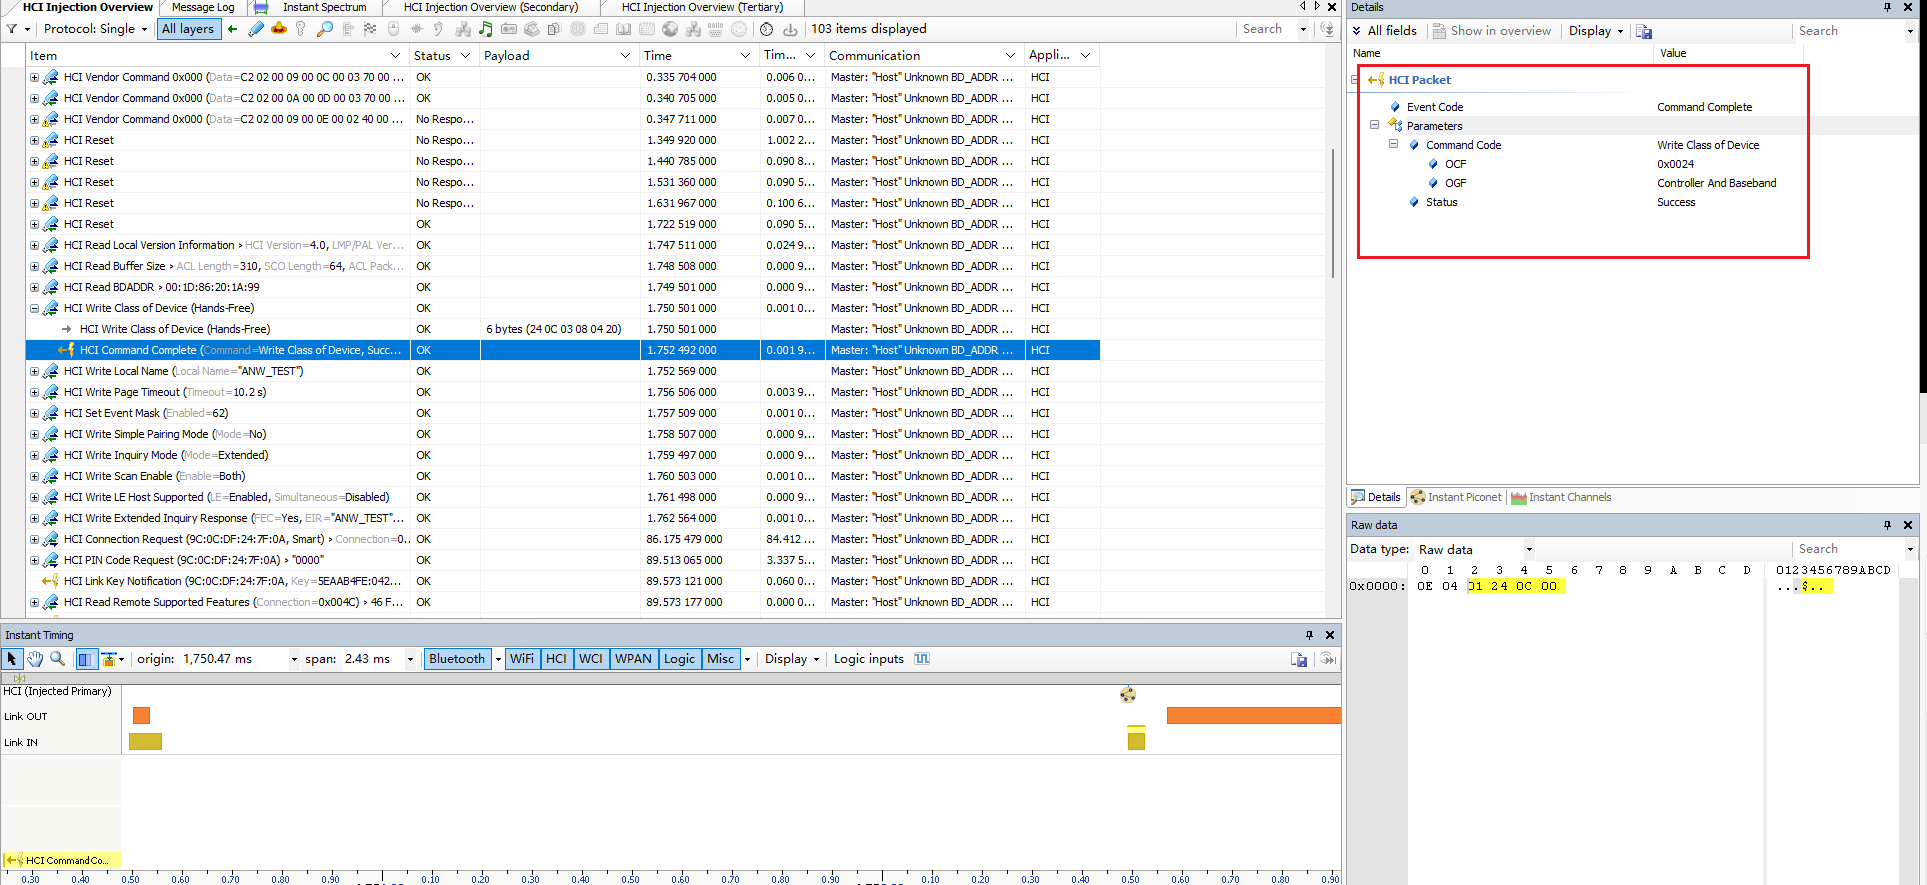Click the timing sync icon on the Instant Timing toolbar
This screenshot has width=1927, height=885.
click(1328, 659)
